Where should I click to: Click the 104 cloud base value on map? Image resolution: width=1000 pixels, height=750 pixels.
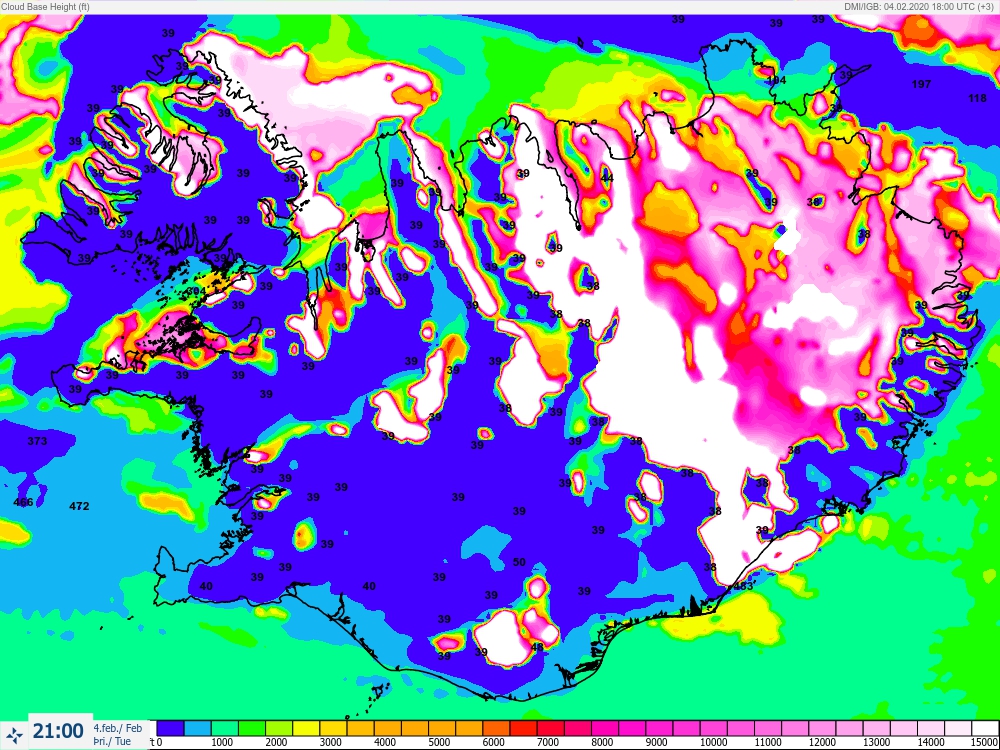(777, 80)
